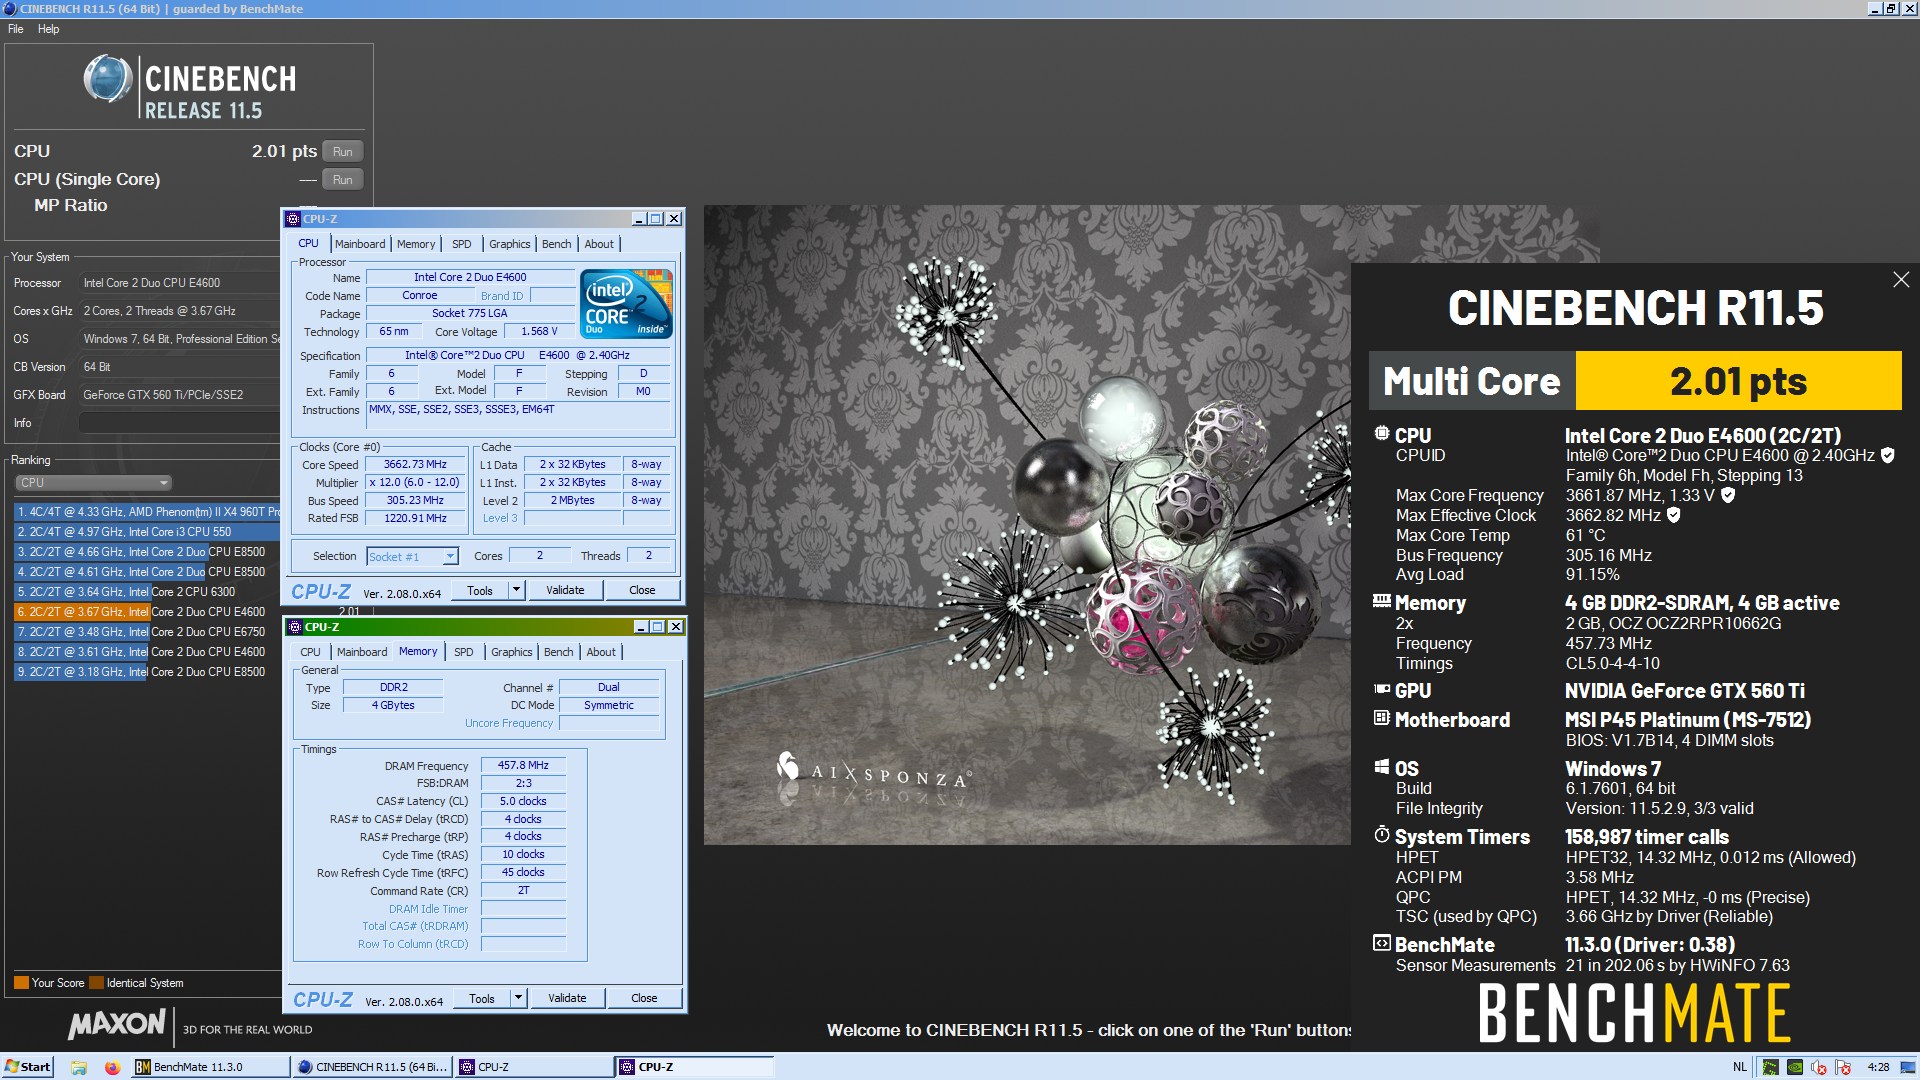Click the rendered spheres benchmark image
This screenshot has width=1920, height=1080.
(x=1027, y=525)
